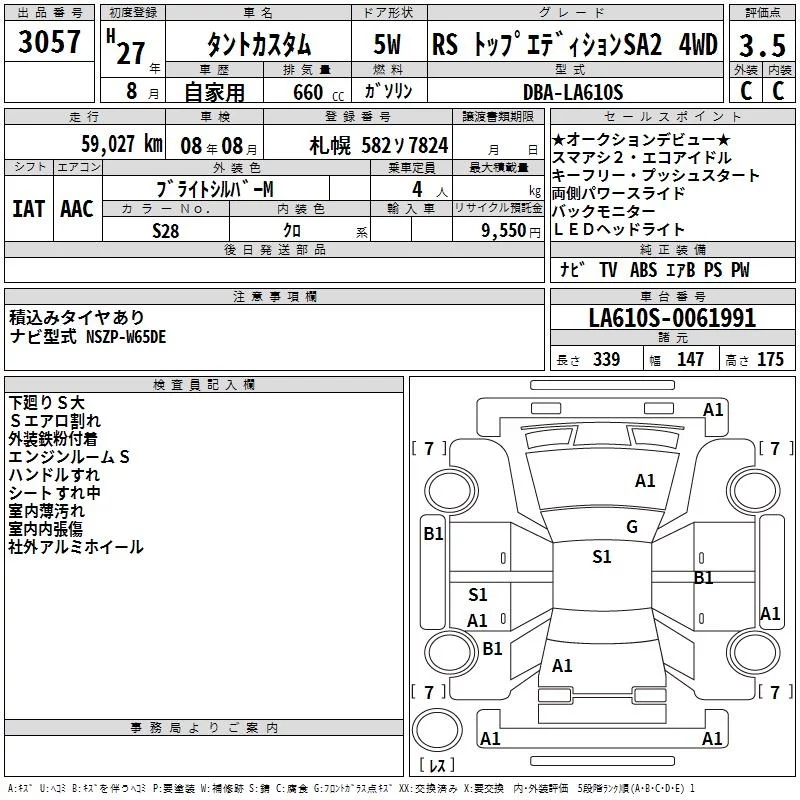Image resolution: width=800 pixels, height=800 pixels.
Task: Select the inspector note シートすれ中
Action: (55, 492)
